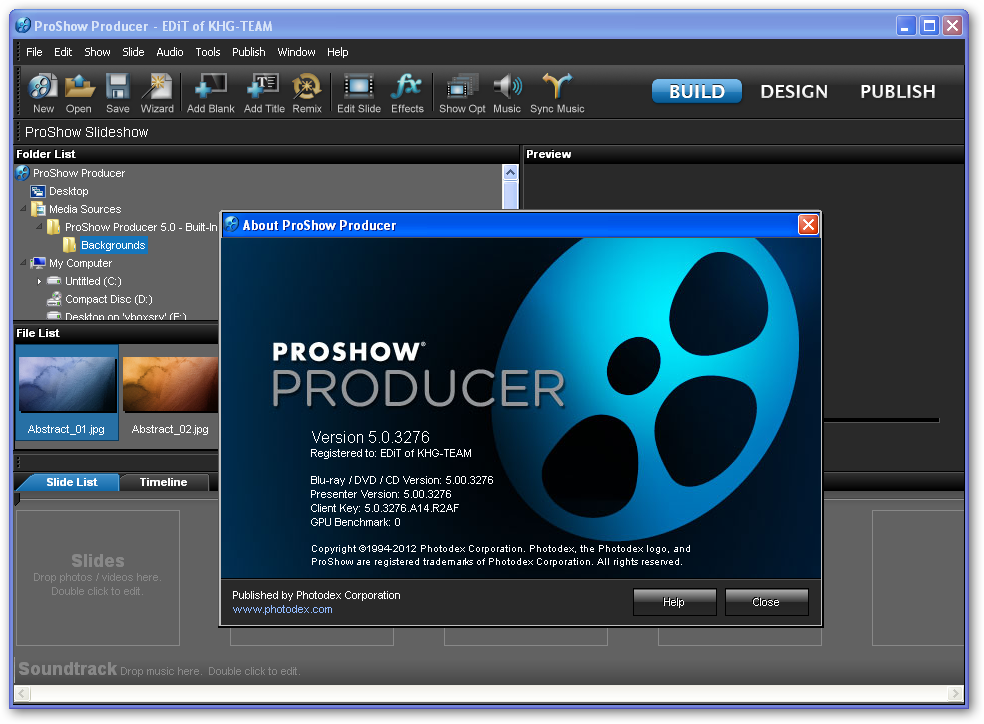Image resolution: width=984 pixels, height=724 pixels.
Task: Open the Slide menu
Action: pyautogui.click(x=133, y=52)
